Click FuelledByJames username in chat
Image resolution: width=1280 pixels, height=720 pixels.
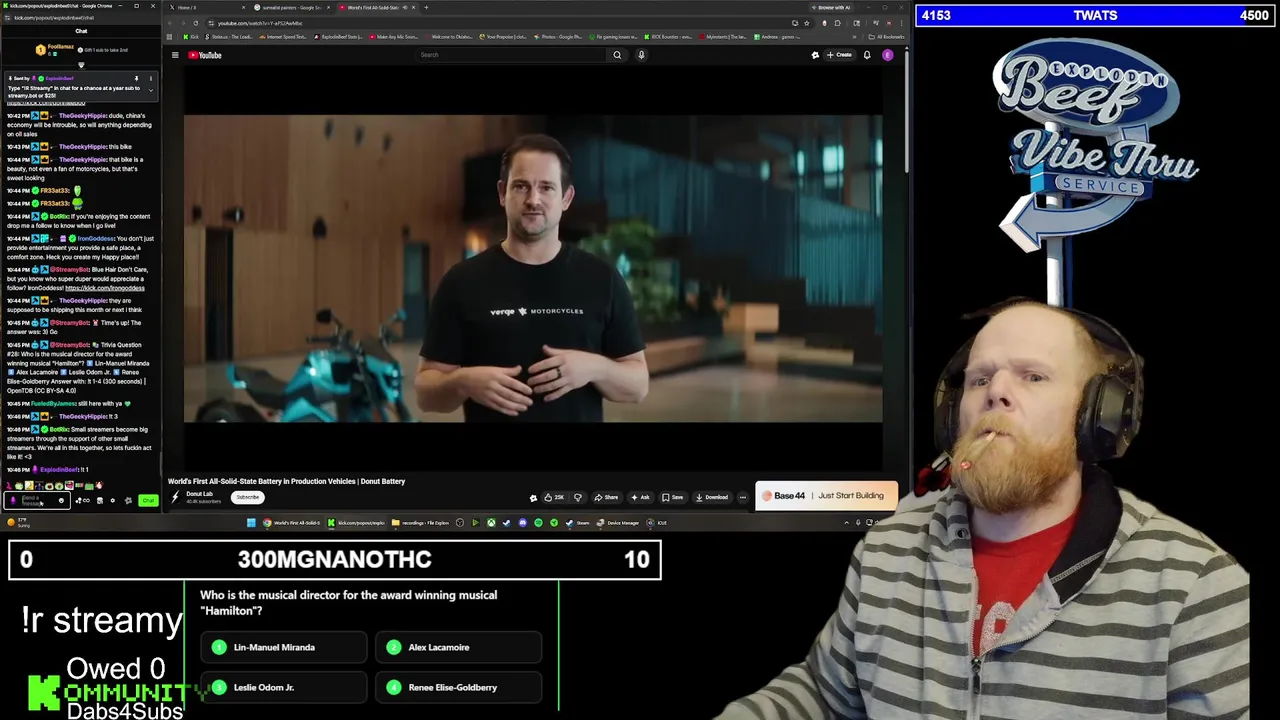pyautogui.click(x=54, y=404)
